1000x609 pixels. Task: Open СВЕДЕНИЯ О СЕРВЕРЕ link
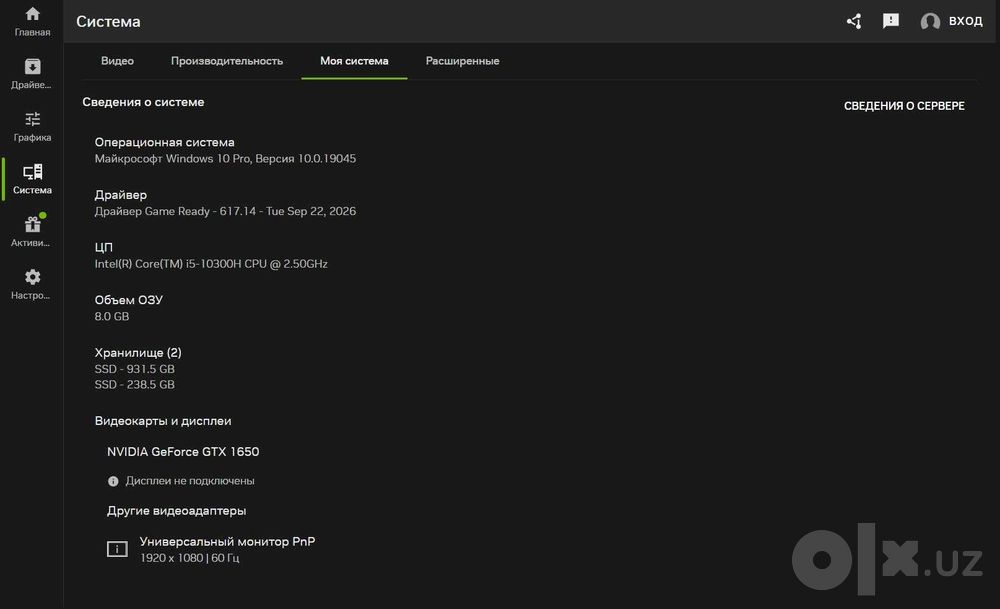pos(904,106)
